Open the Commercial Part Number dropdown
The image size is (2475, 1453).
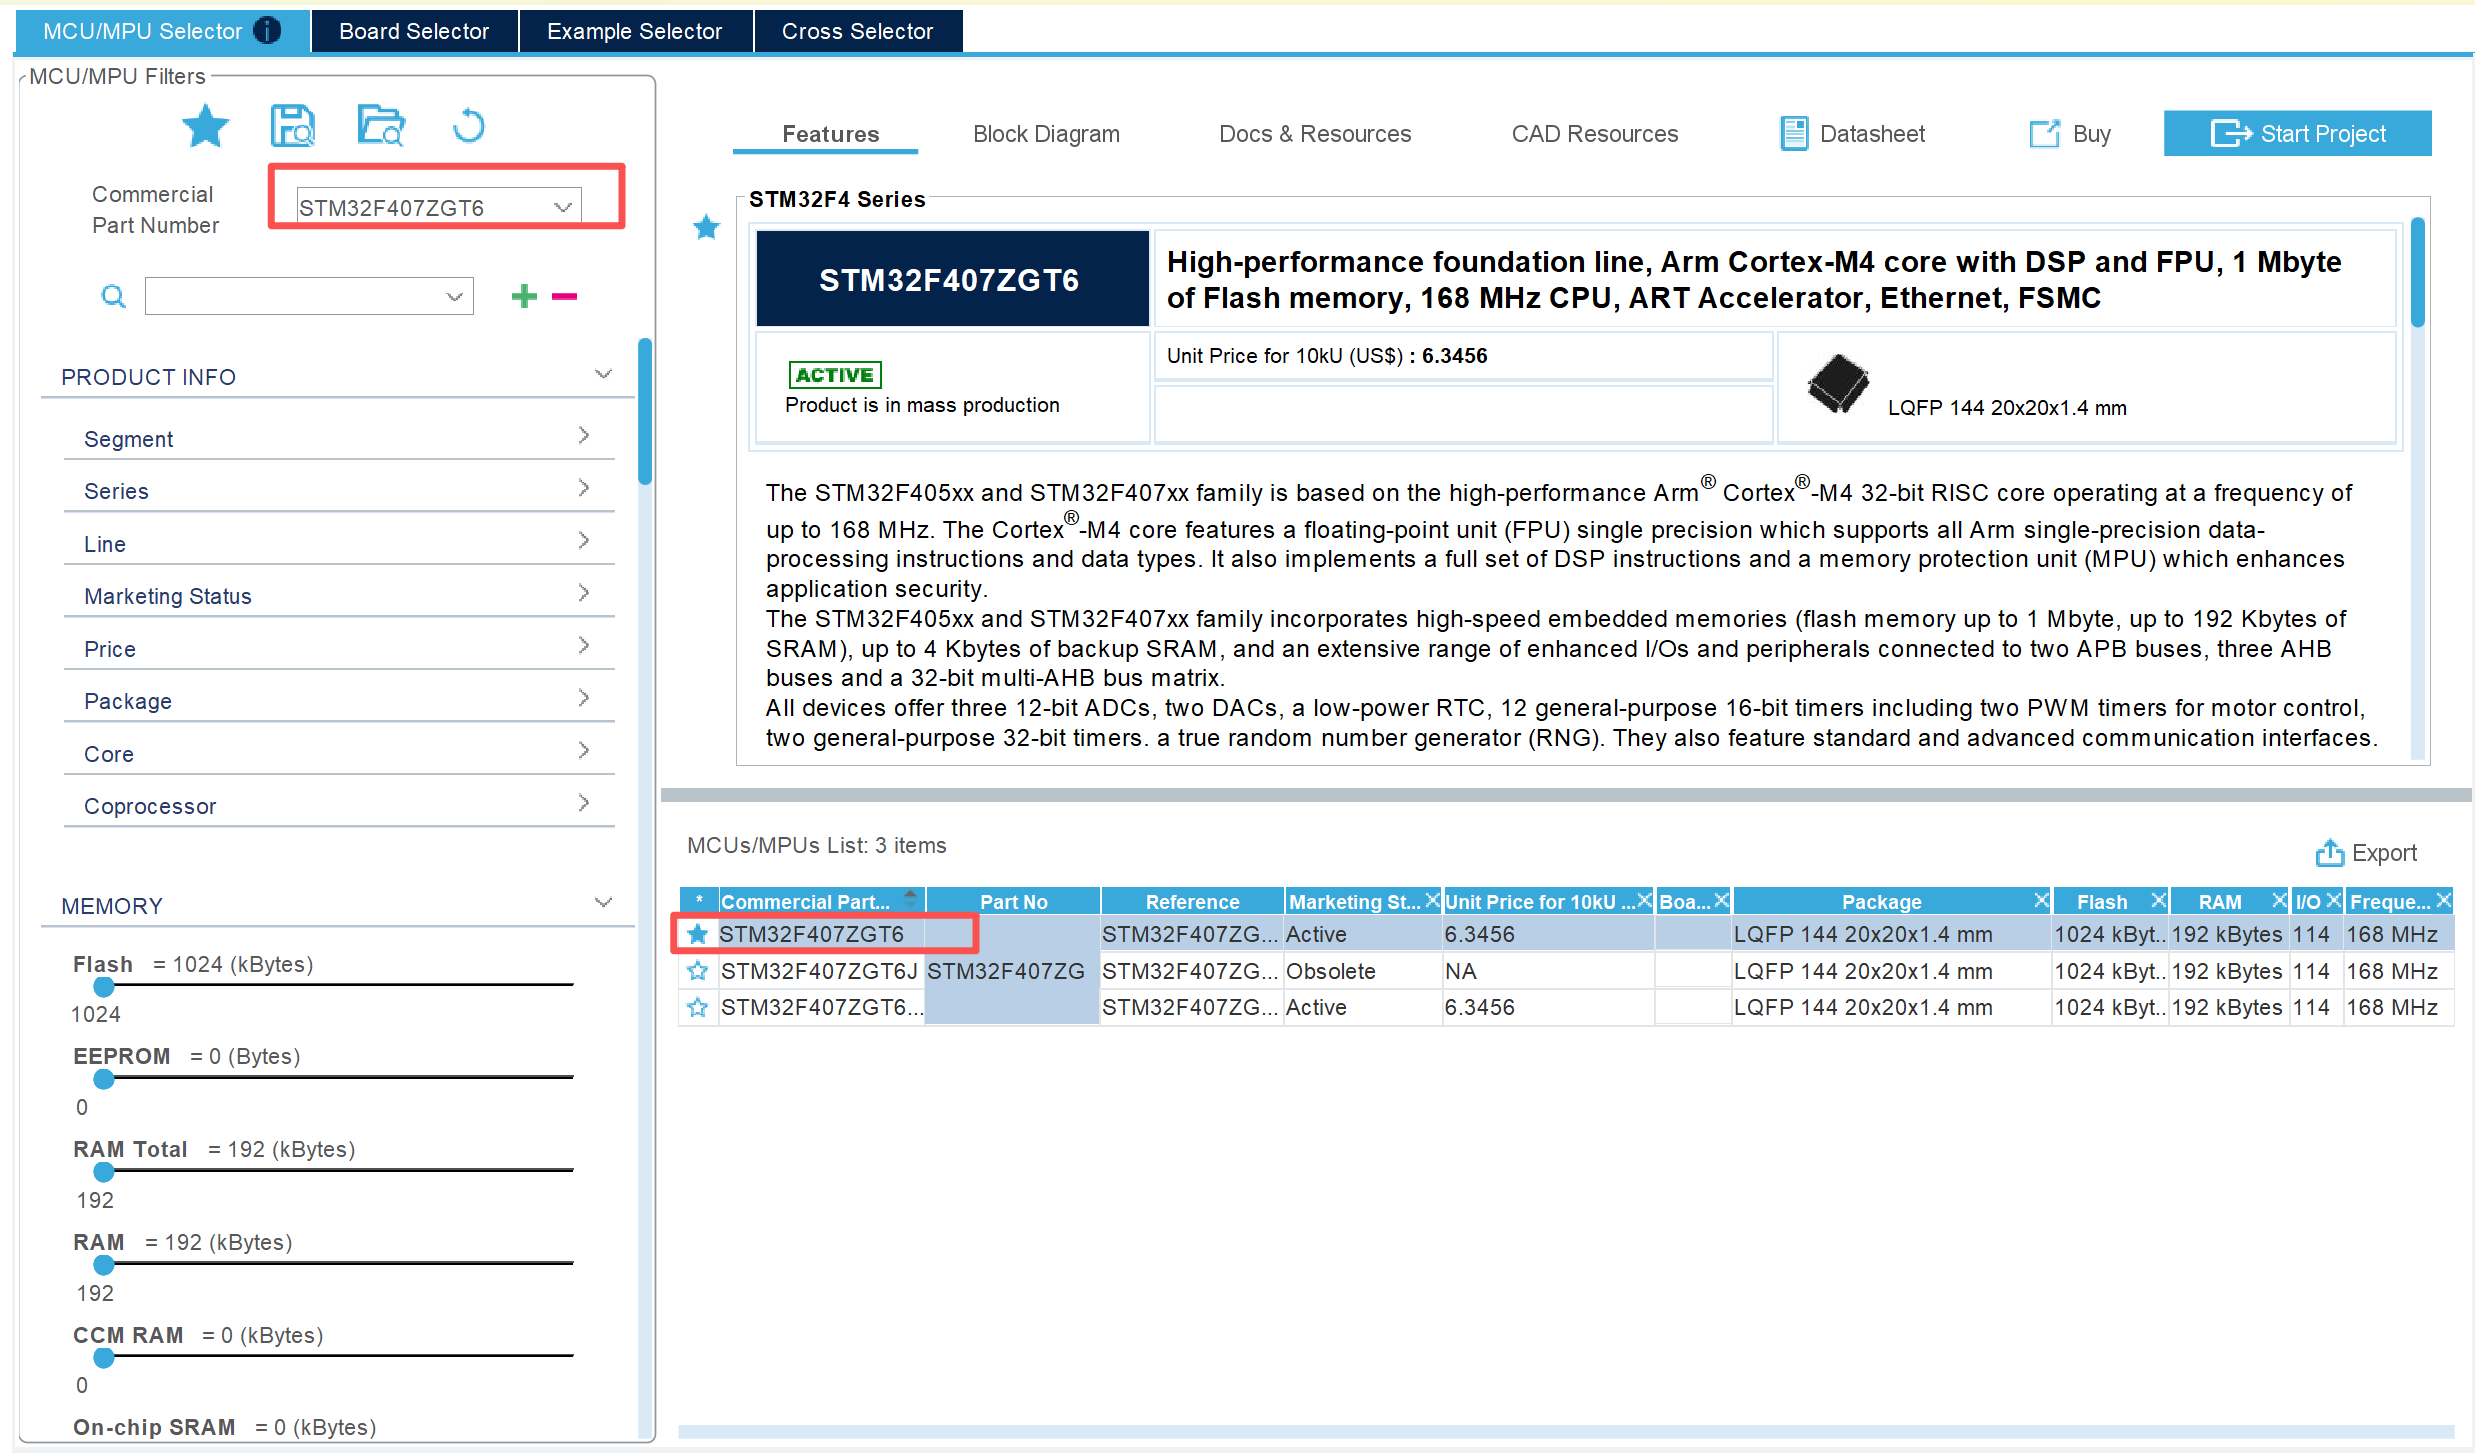[x=562, y=207]
